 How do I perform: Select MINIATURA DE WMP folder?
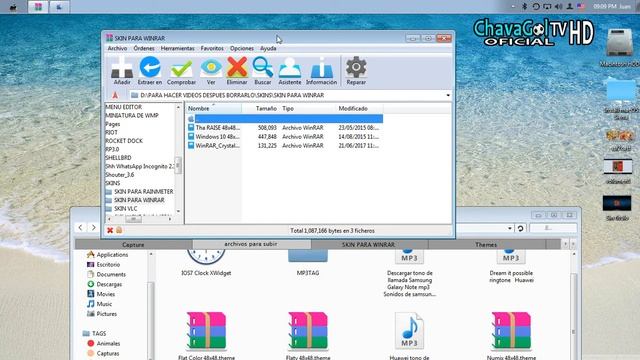click(x=132, y=116)
